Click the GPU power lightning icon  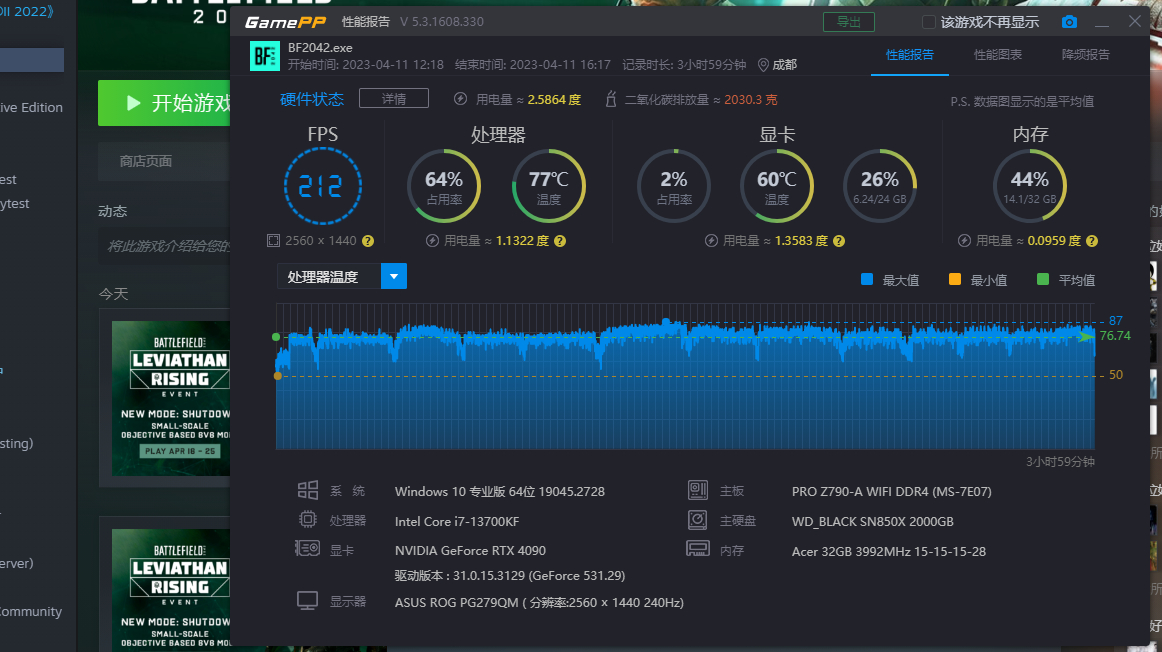(711, 241)
